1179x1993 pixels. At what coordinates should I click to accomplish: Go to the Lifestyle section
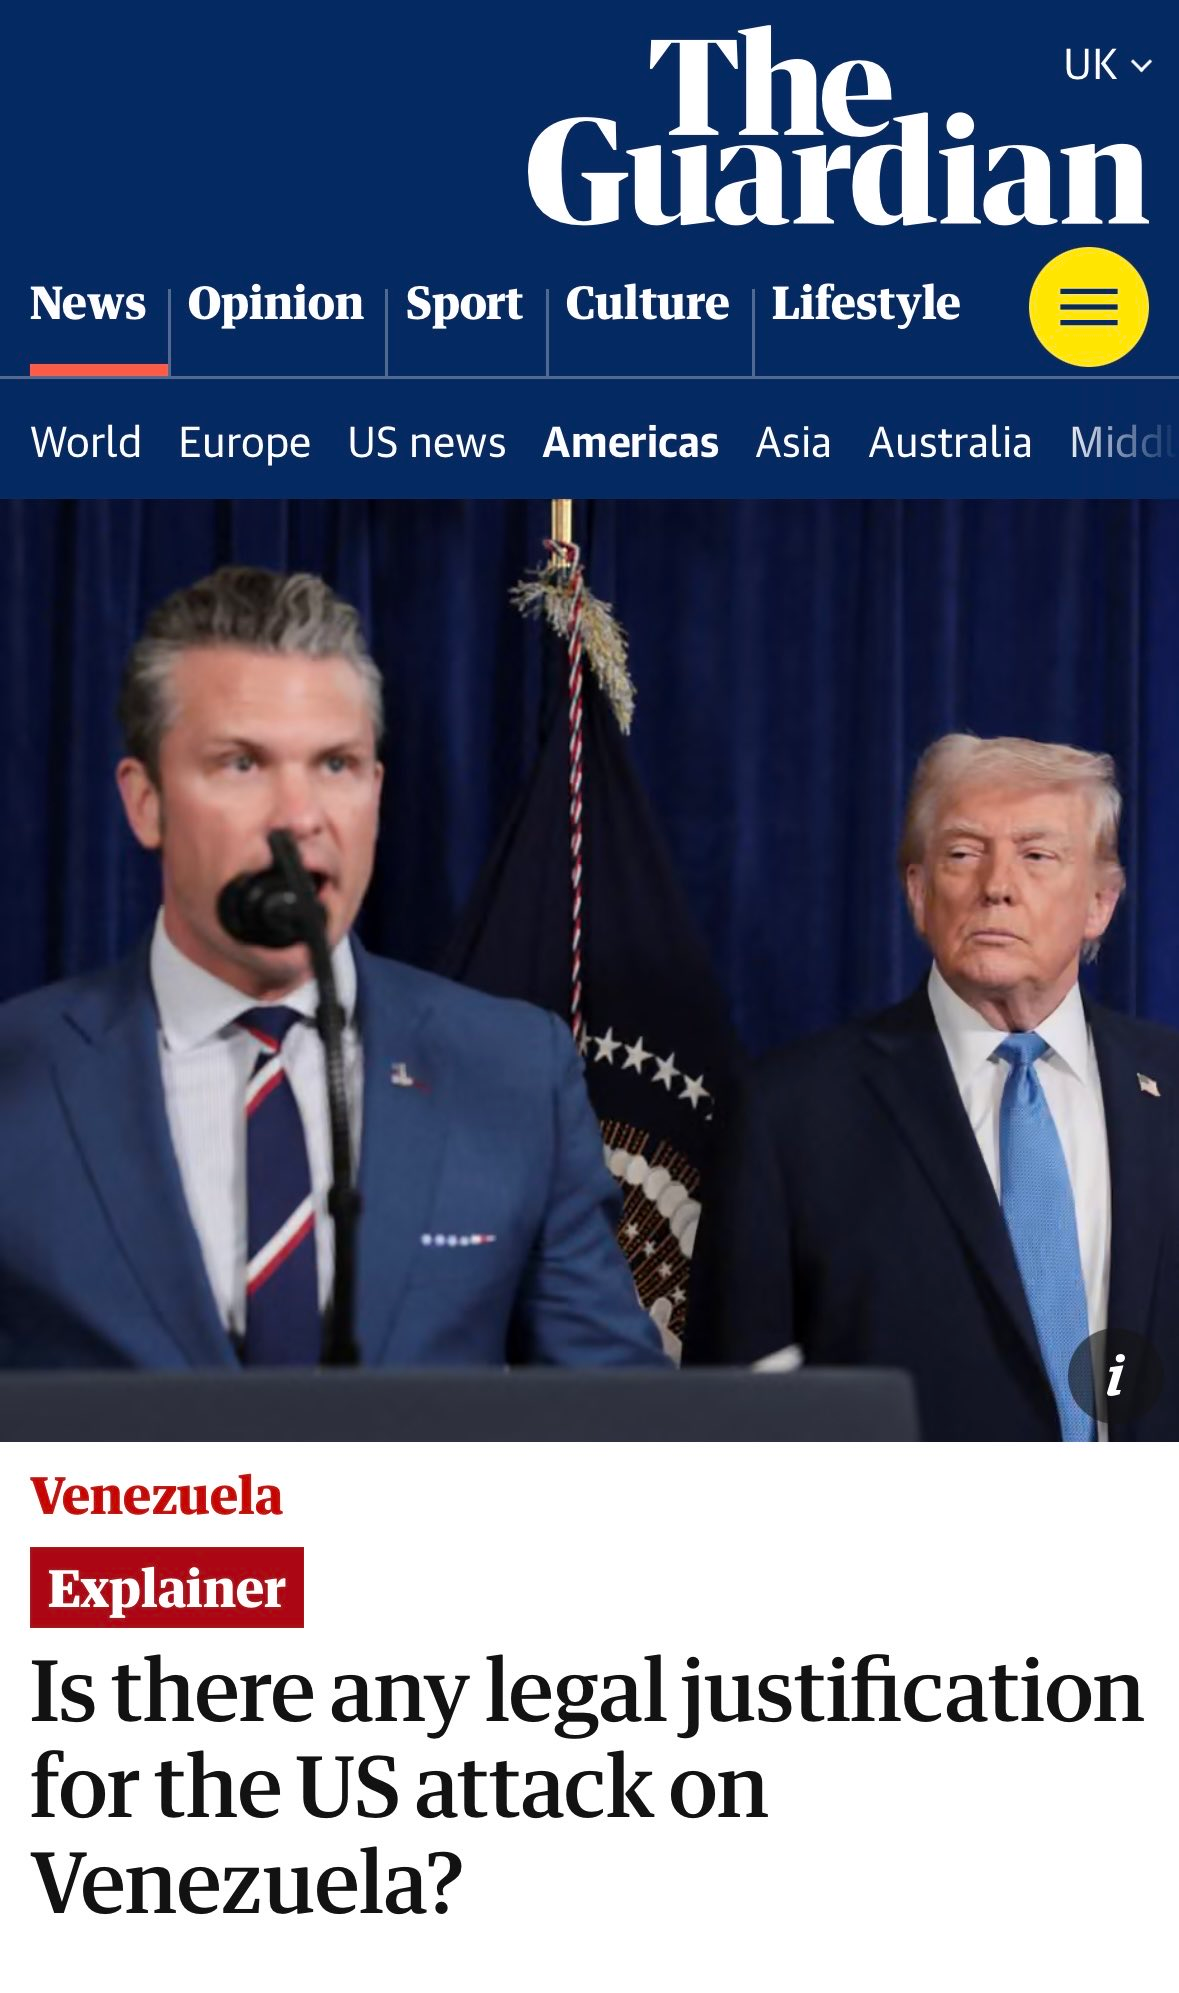pos(866,303)
